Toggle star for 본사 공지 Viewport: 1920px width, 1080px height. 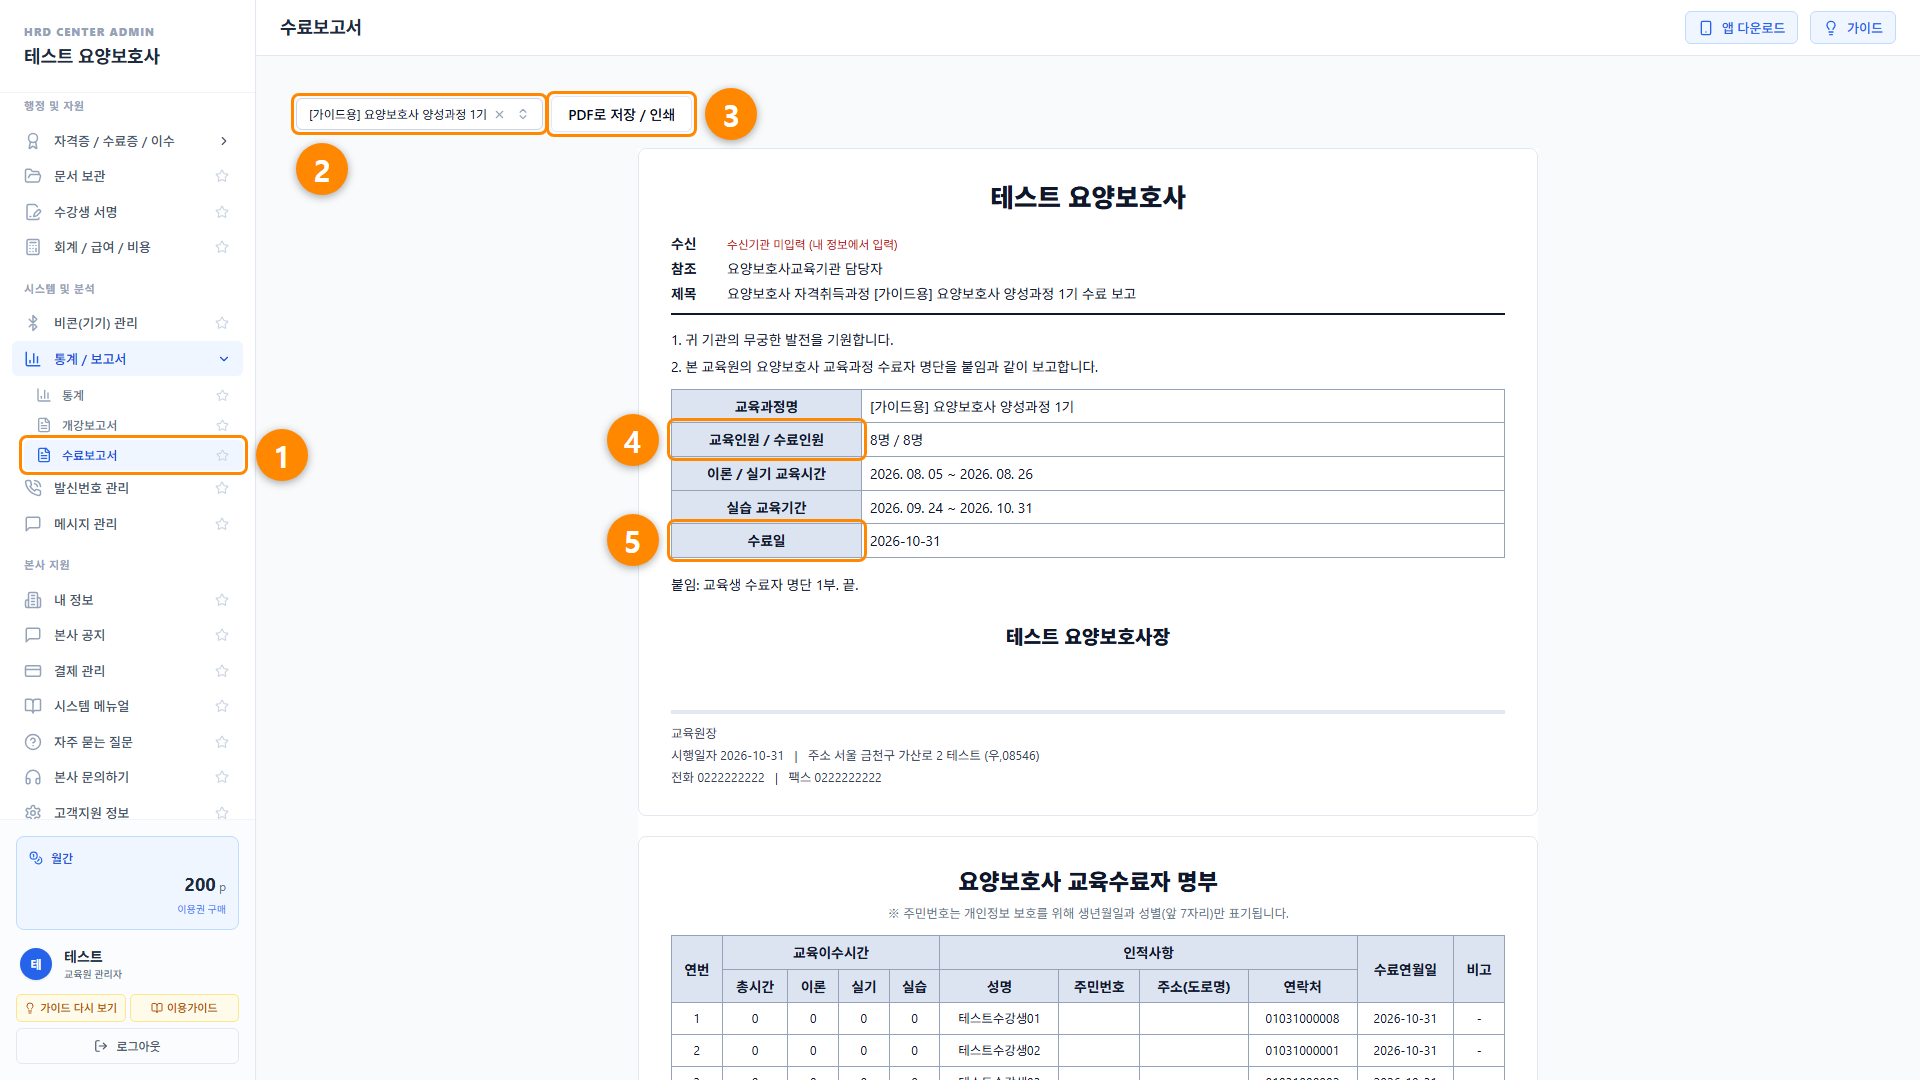(222, 635)
